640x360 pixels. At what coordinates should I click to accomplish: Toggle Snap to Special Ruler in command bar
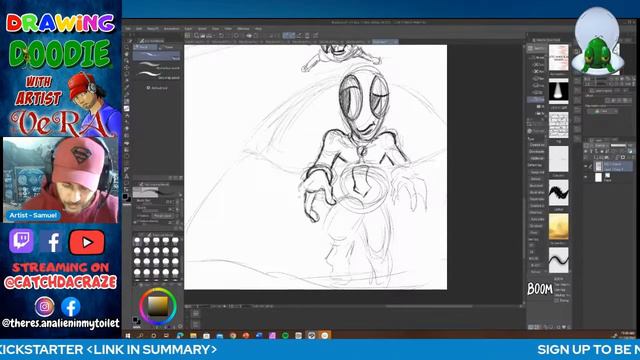click(292, 36)
